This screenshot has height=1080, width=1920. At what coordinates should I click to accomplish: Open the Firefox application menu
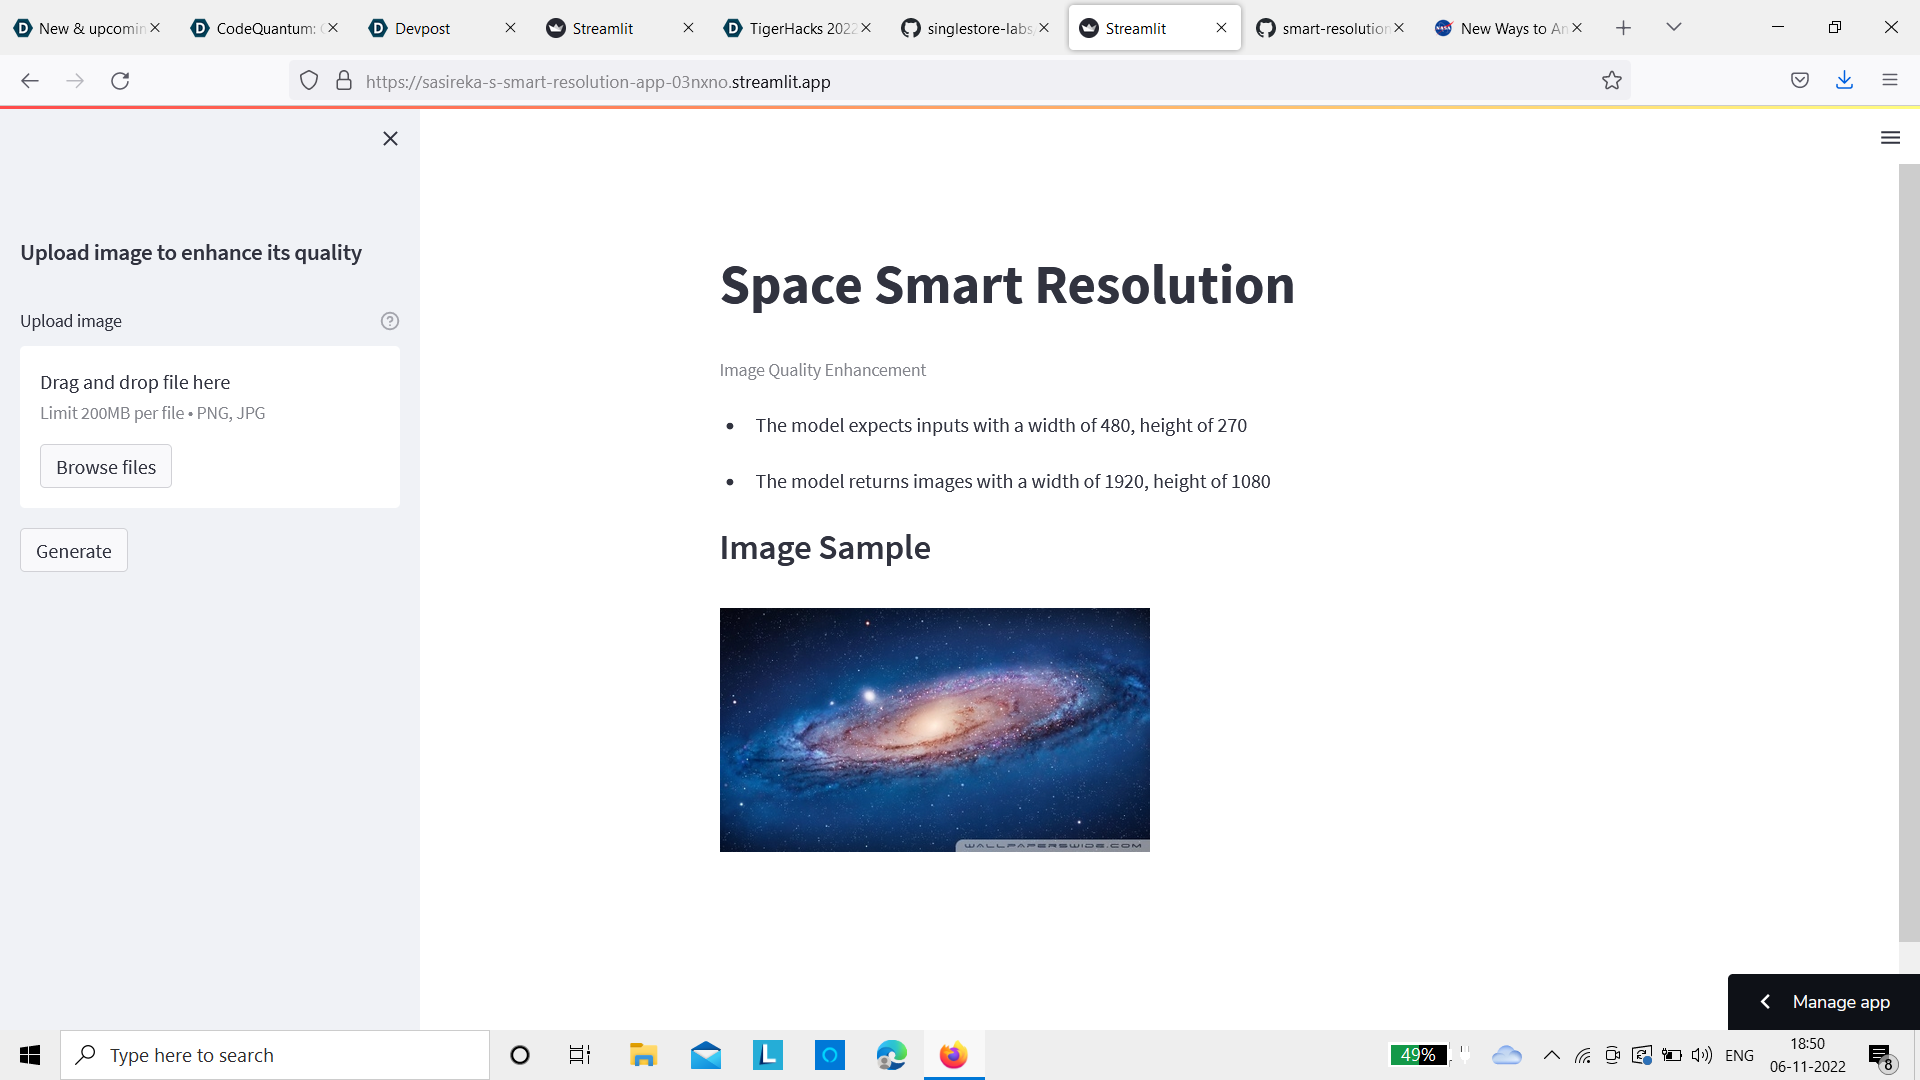click(x=1890, y=80)
